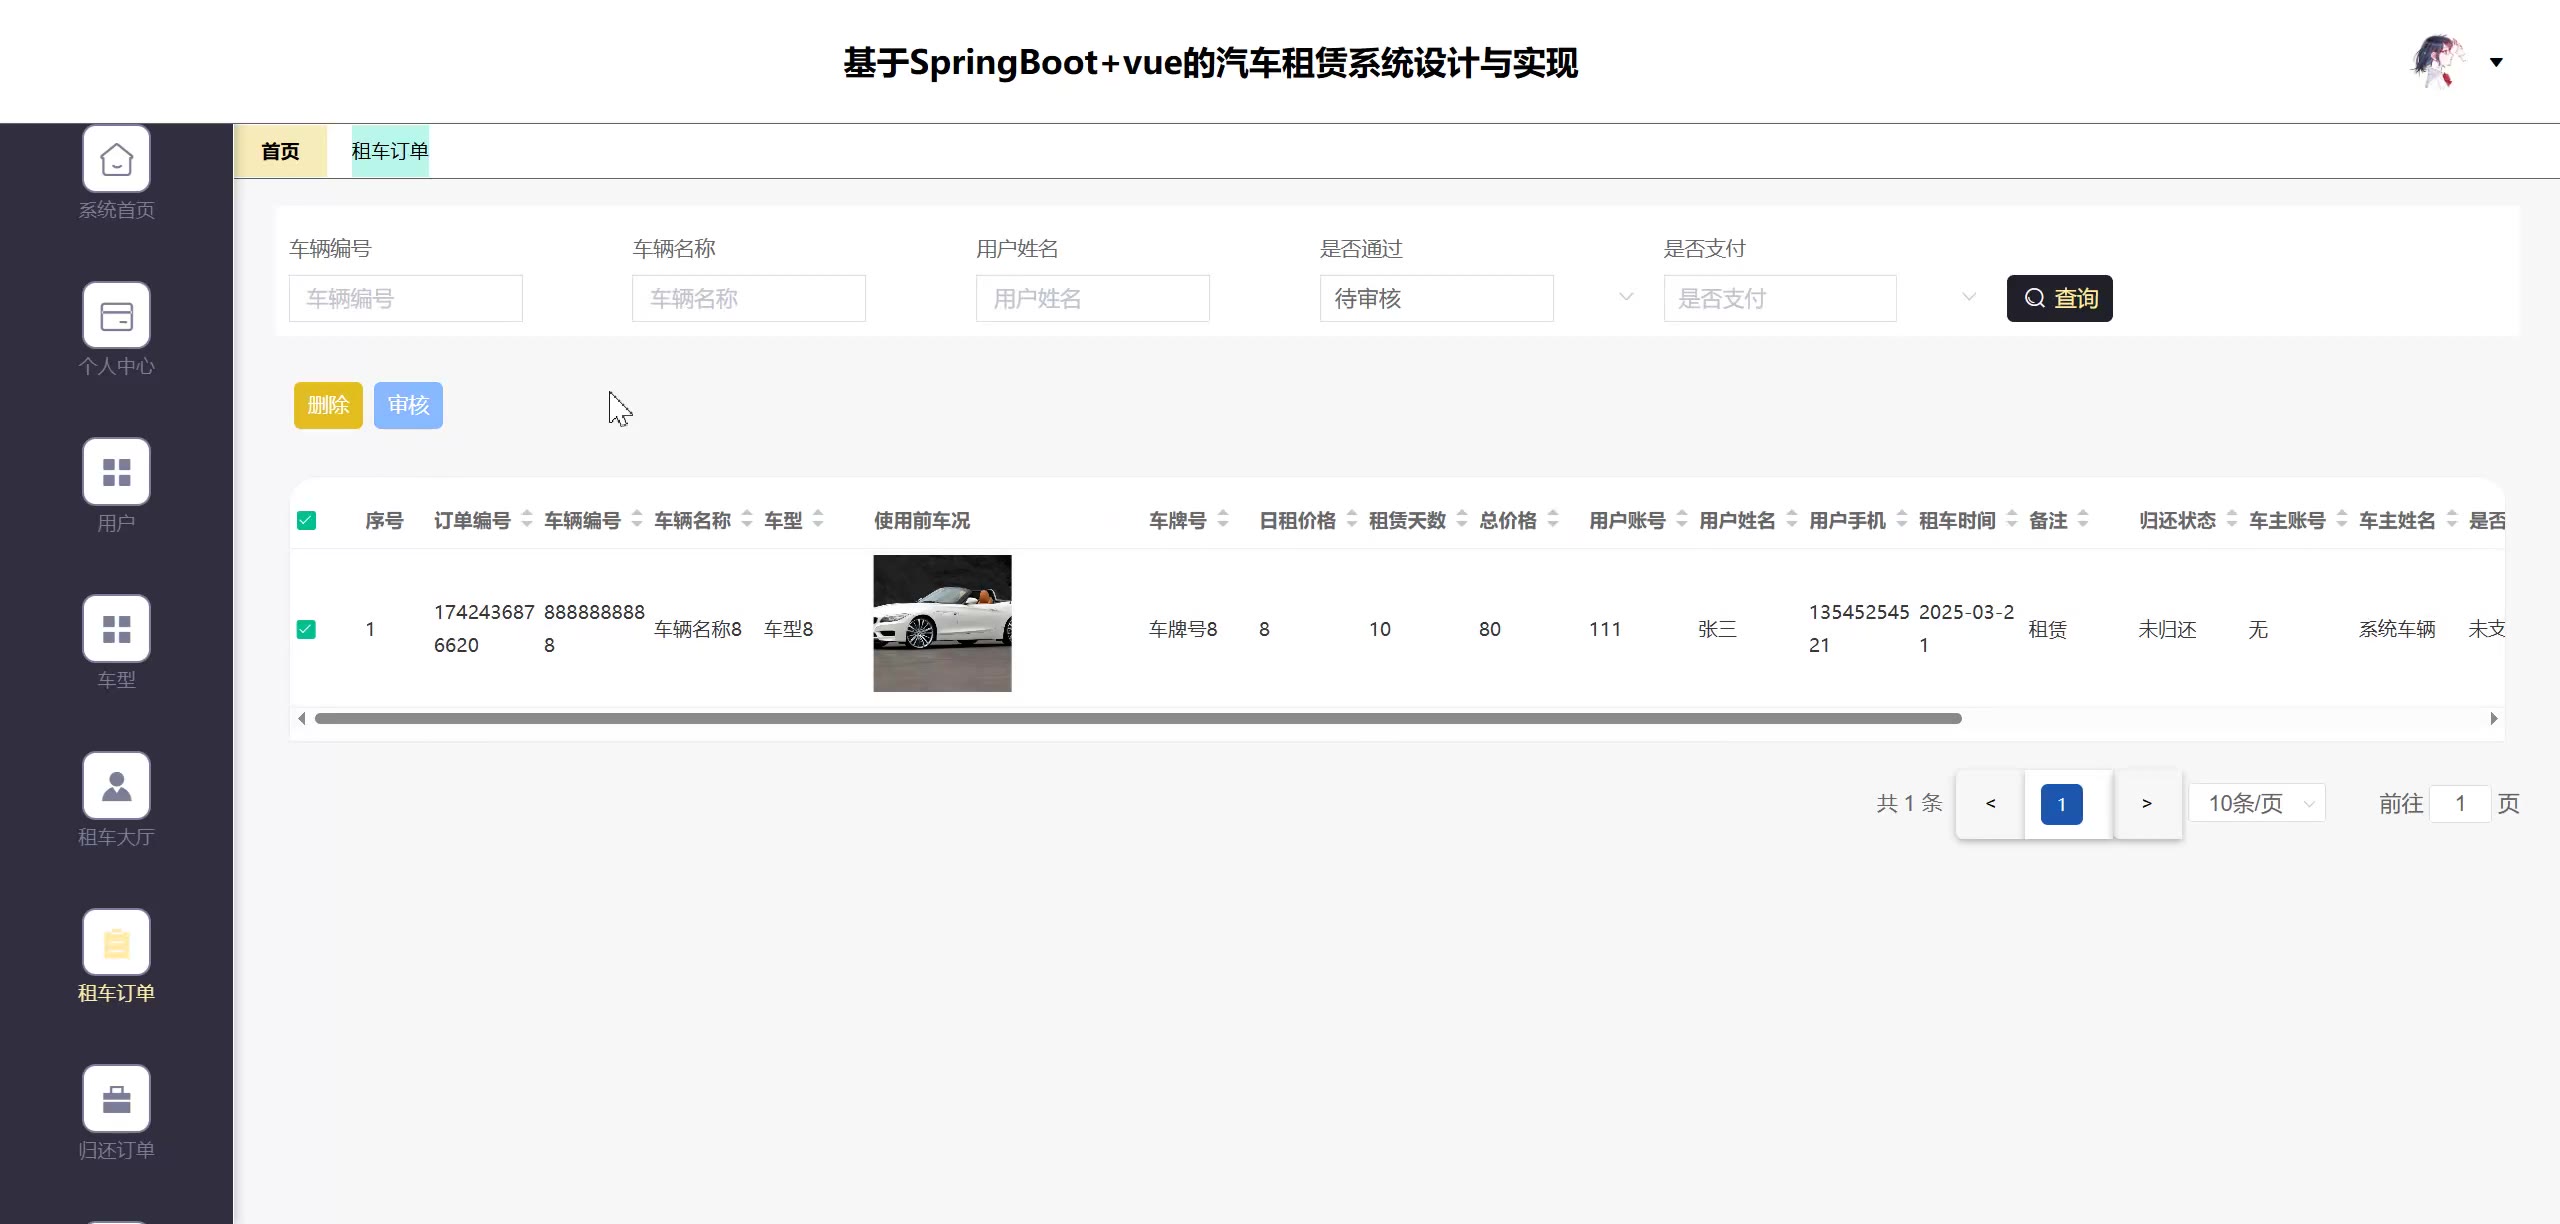Switch to the 首页 tab
The height and width of the screenshot is (1224, 2560).
(280, 152)
